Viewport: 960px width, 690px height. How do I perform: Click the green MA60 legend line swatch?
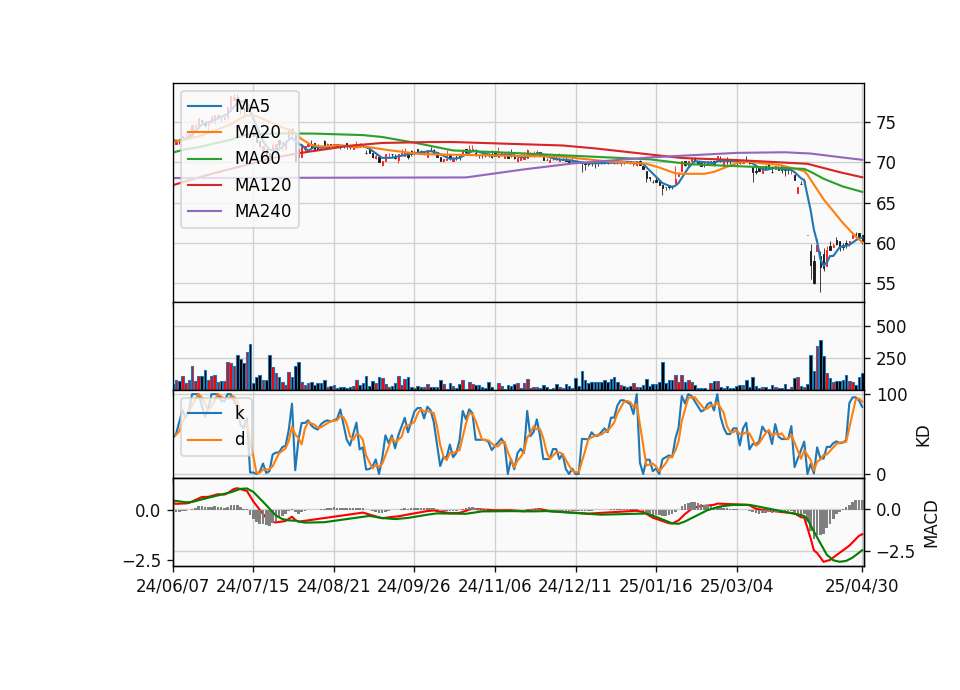click(205, 159)
